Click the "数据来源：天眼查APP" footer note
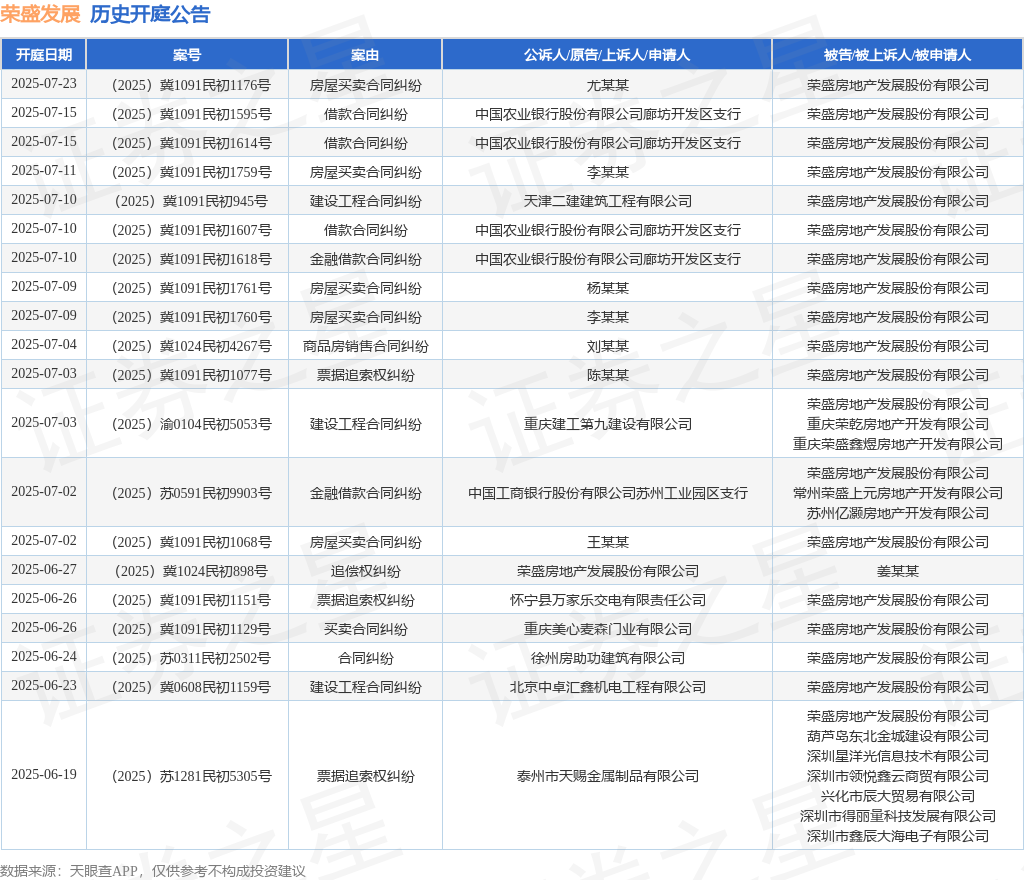Image resolution: width=1024 pixels, height=880 pixels. point(69,871)
